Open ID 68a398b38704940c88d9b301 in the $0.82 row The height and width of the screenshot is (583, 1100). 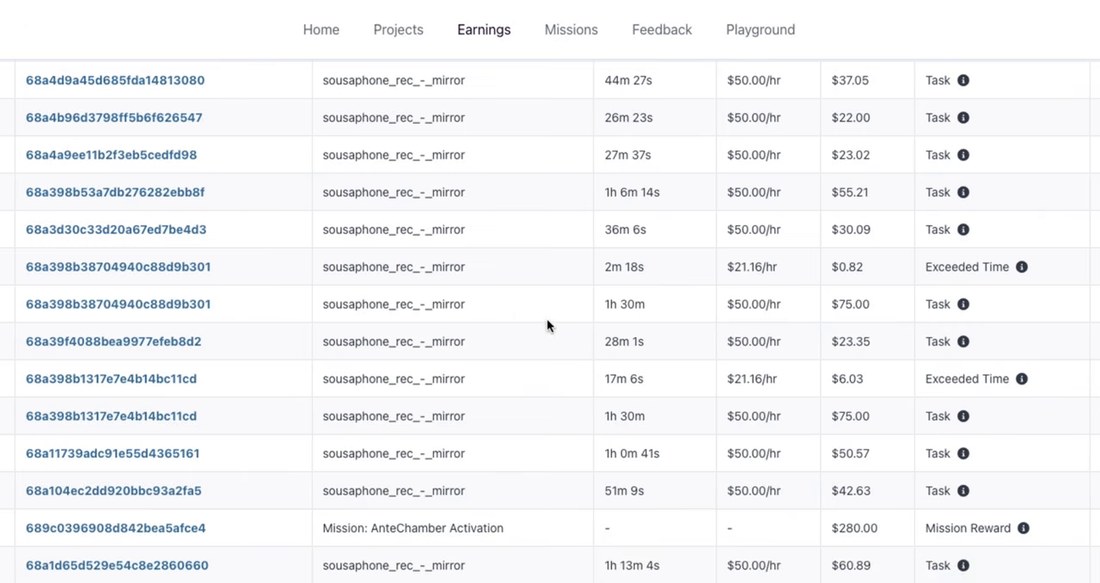(x=118, y=267)
